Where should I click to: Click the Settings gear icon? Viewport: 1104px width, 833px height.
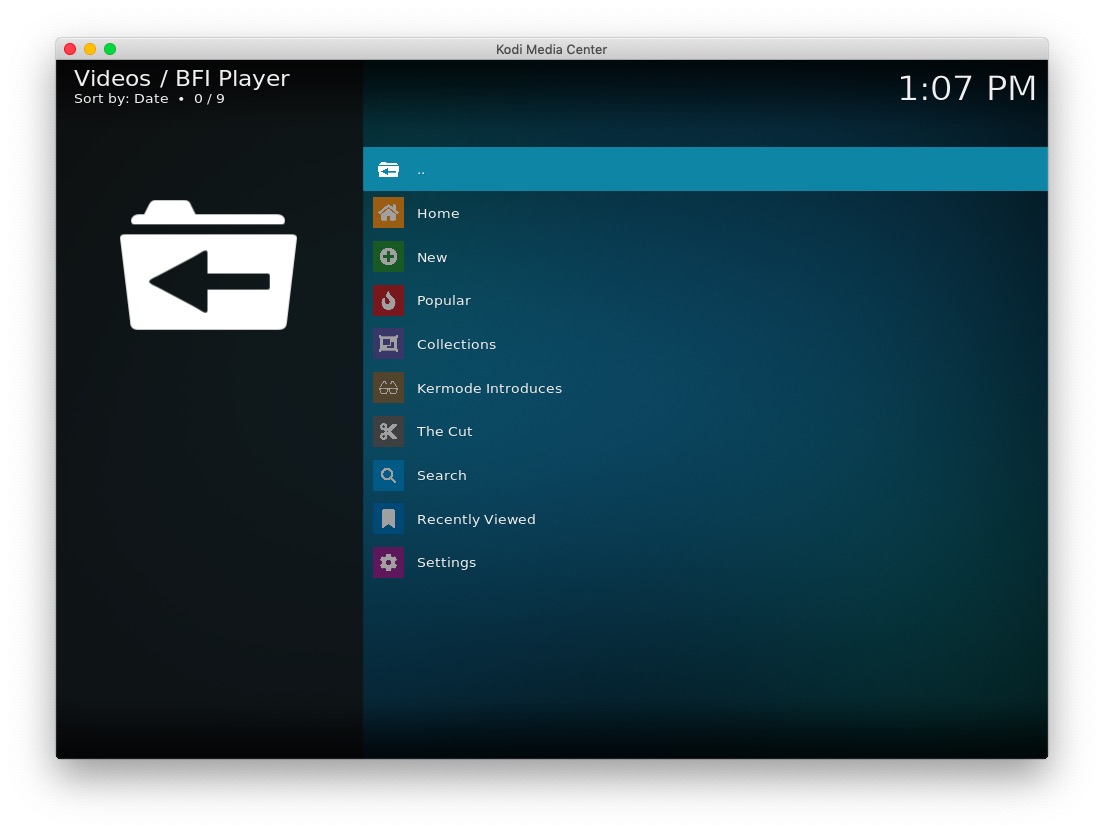[x=388, y=562]
